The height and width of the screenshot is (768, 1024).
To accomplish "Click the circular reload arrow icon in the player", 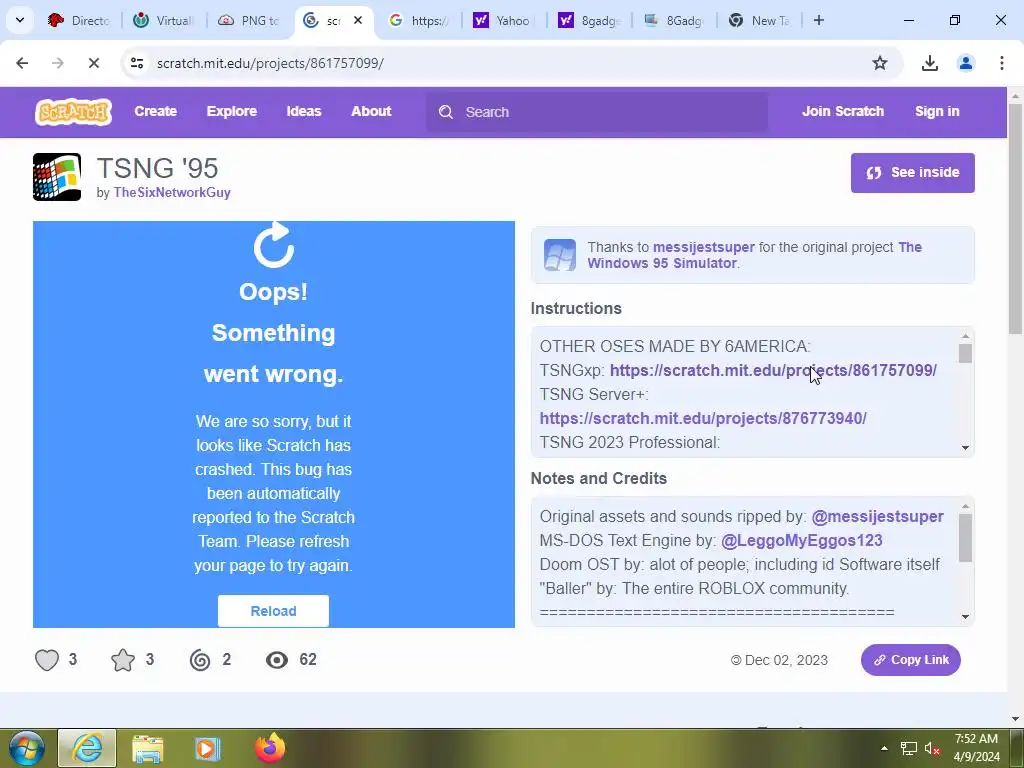I will [x=274, y=246].
